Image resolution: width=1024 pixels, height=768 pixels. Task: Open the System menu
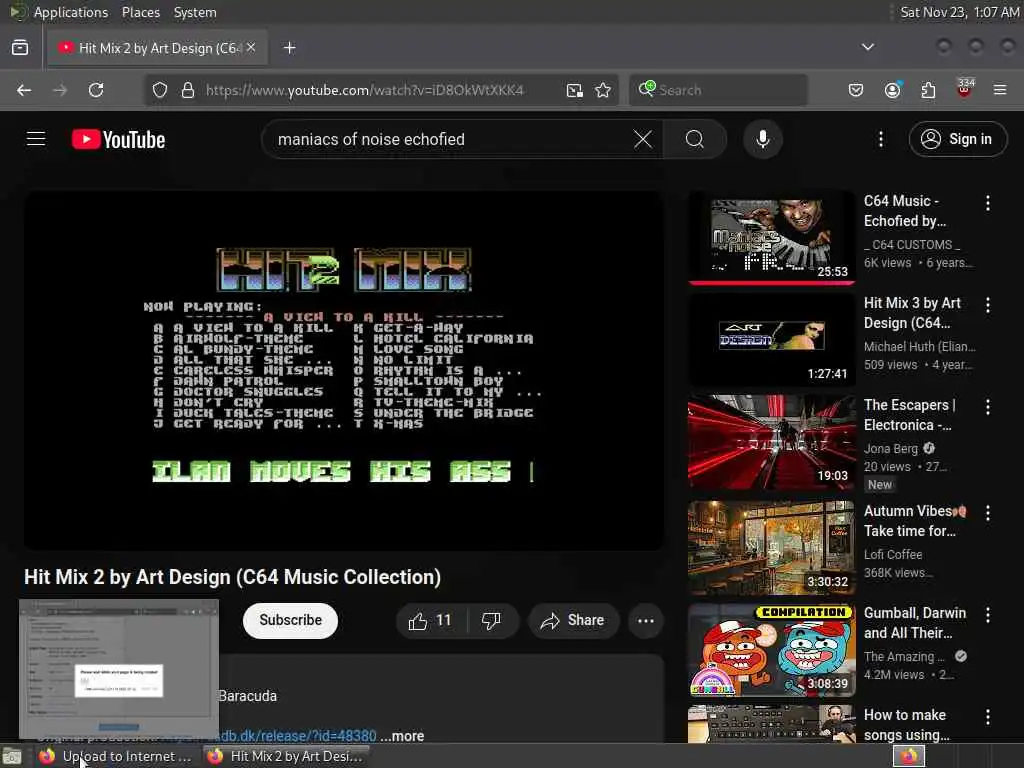[195, 12]
